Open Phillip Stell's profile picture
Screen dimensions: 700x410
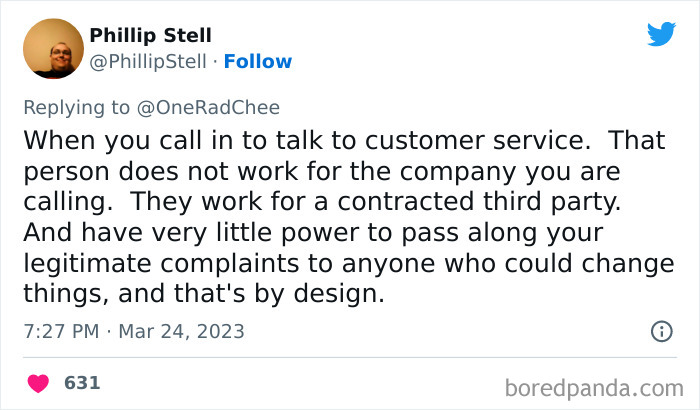[x=52, y=48]
